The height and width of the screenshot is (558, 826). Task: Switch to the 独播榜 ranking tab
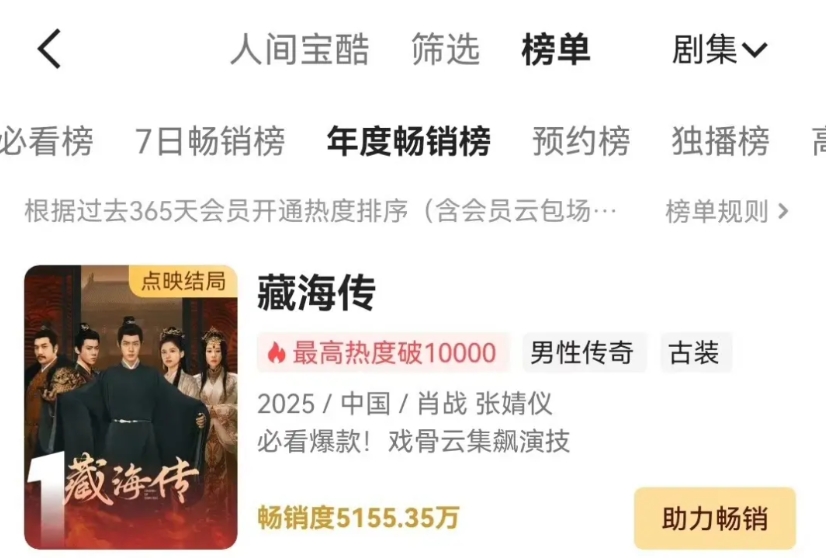(x=720, y=141)
